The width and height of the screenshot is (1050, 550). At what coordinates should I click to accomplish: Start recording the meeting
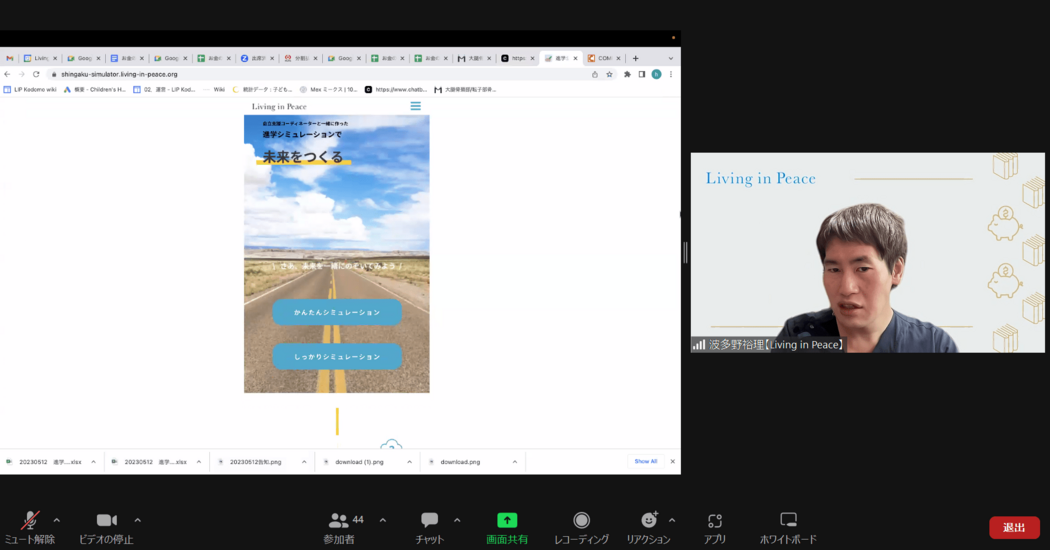pos(581,521)
